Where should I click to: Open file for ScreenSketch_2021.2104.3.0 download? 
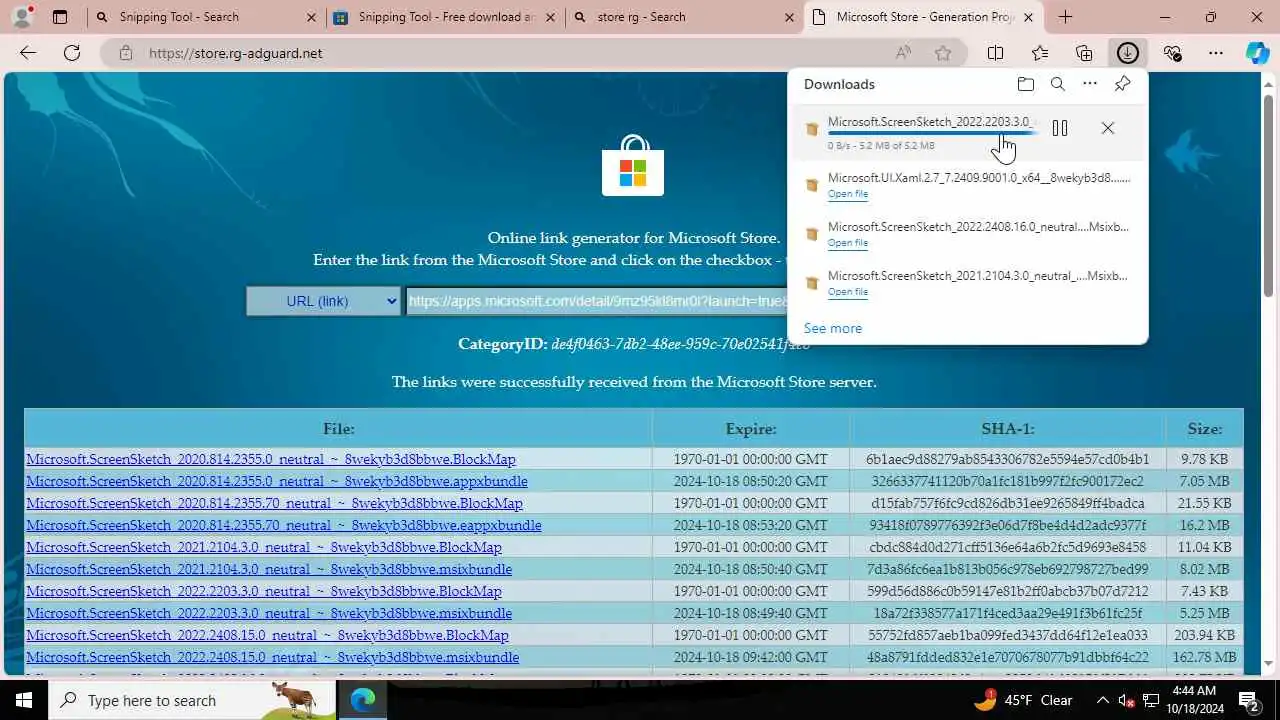point(847,292)
